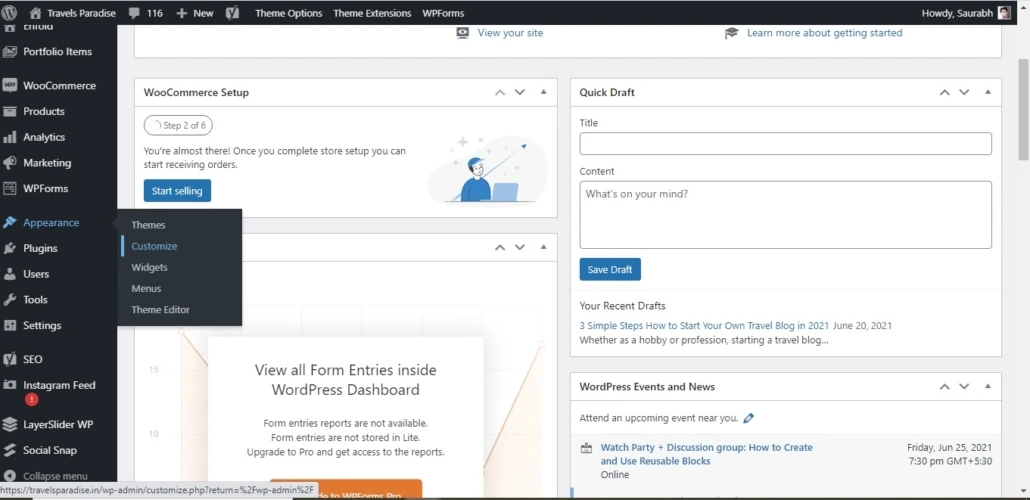Viewport: 1030px width, 500px height.
Task: Click the LayerSlider WP layers icon
Action: click(x=9, y=424)
